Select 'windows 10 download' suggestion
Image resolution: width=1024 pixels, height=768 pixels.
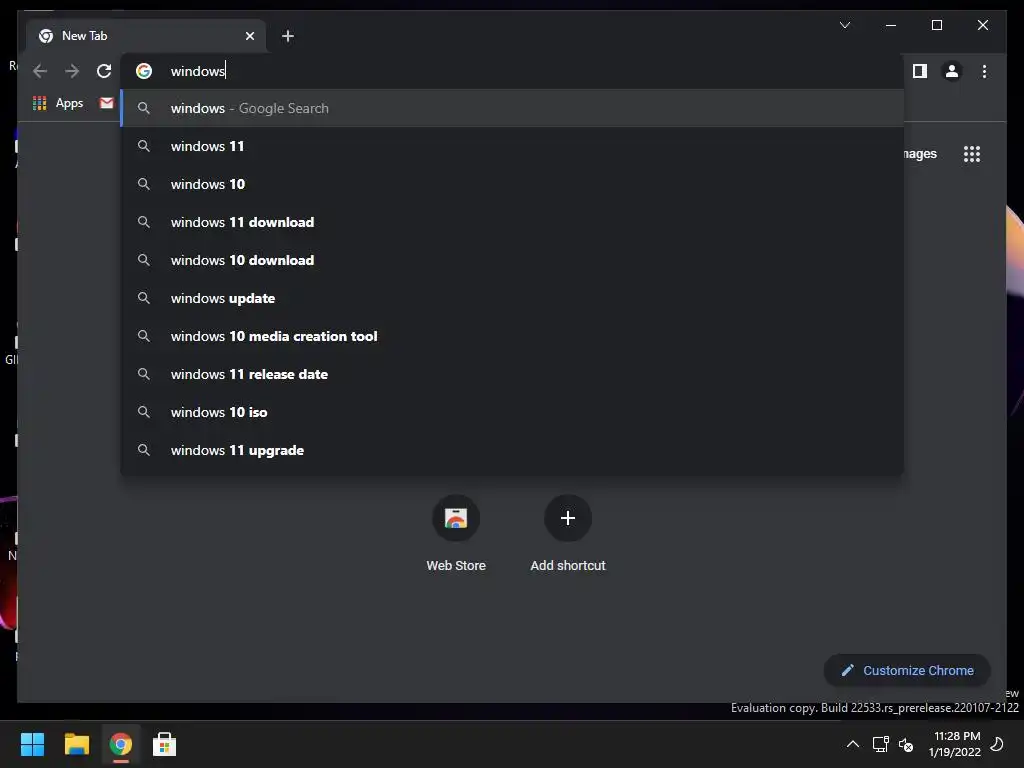click(512, 260)
